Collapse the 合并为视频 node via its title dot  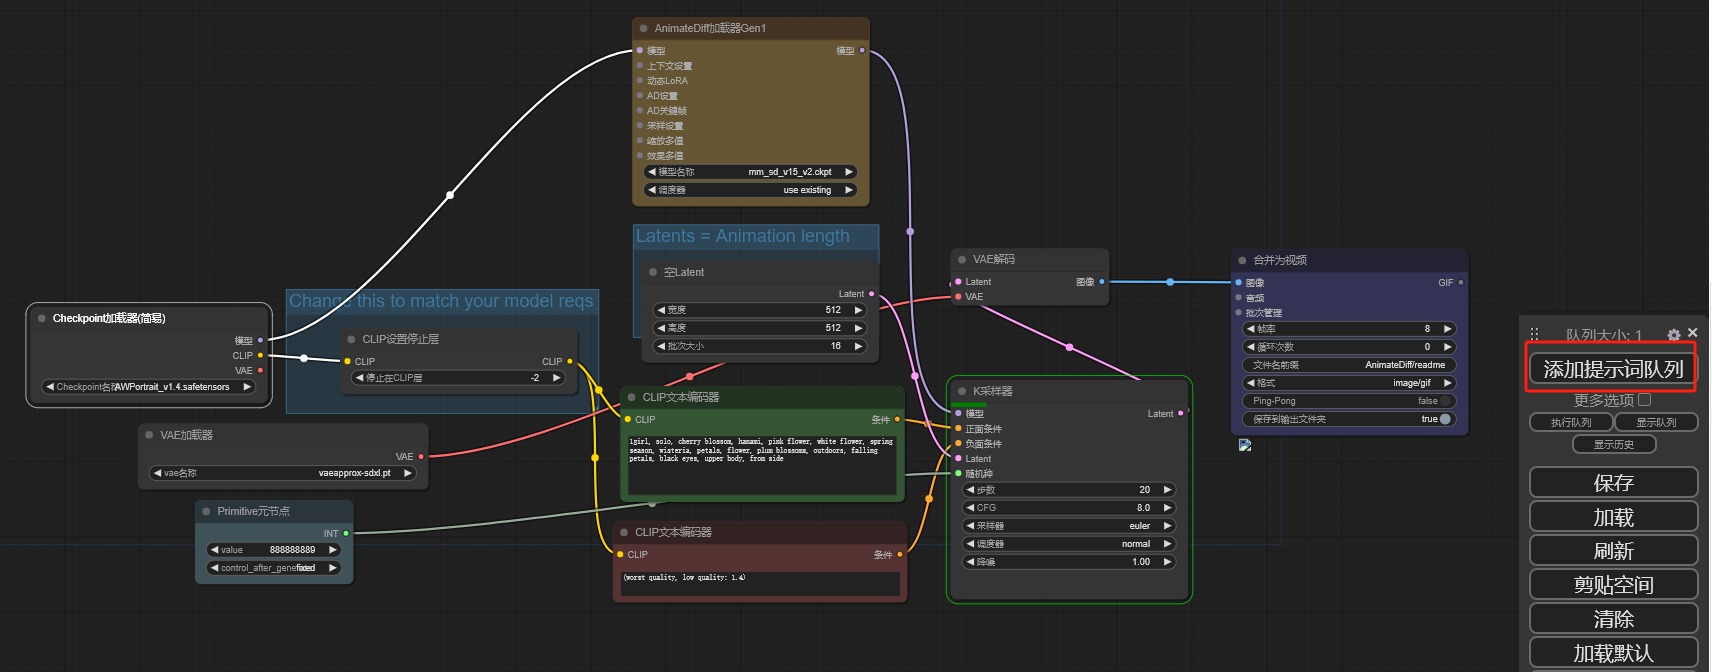[1242, 260]
